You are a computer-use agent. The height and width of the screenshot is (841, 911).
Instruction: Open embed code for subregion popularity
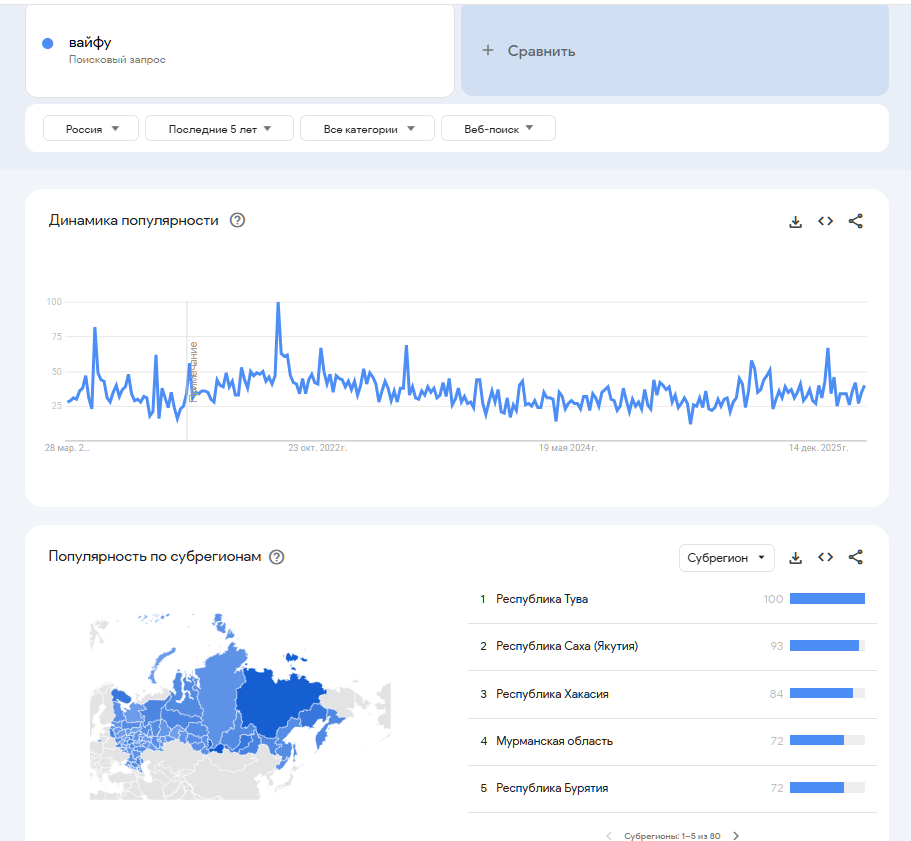point(825,557)
